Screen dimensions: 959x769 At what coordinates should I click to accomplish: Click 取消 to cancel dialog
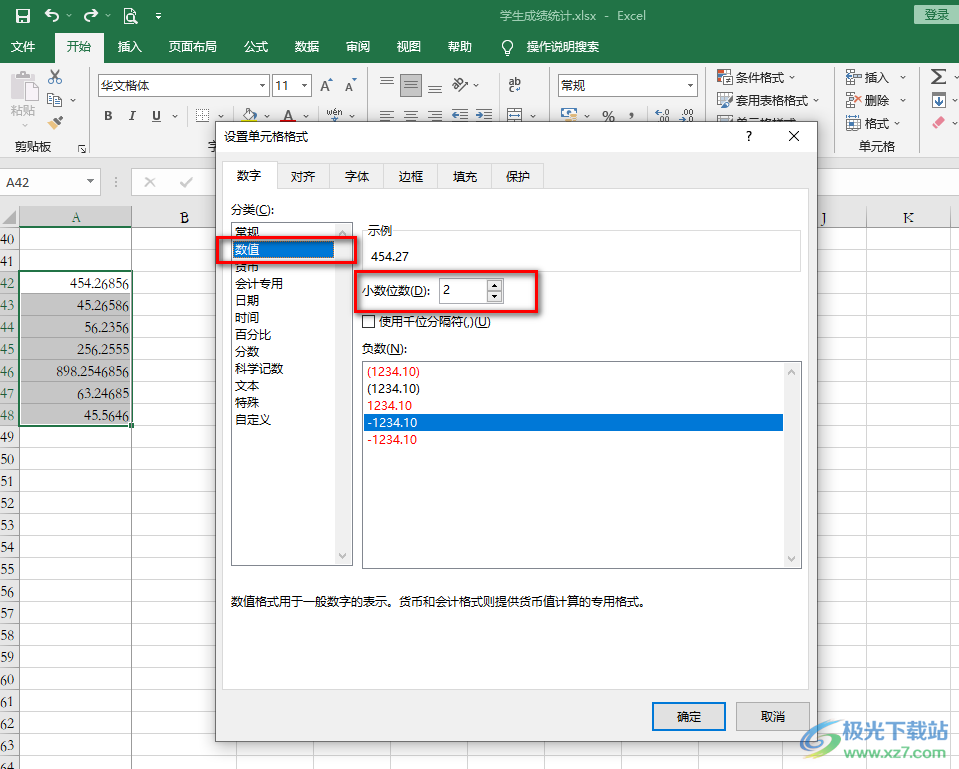[772, 716]
